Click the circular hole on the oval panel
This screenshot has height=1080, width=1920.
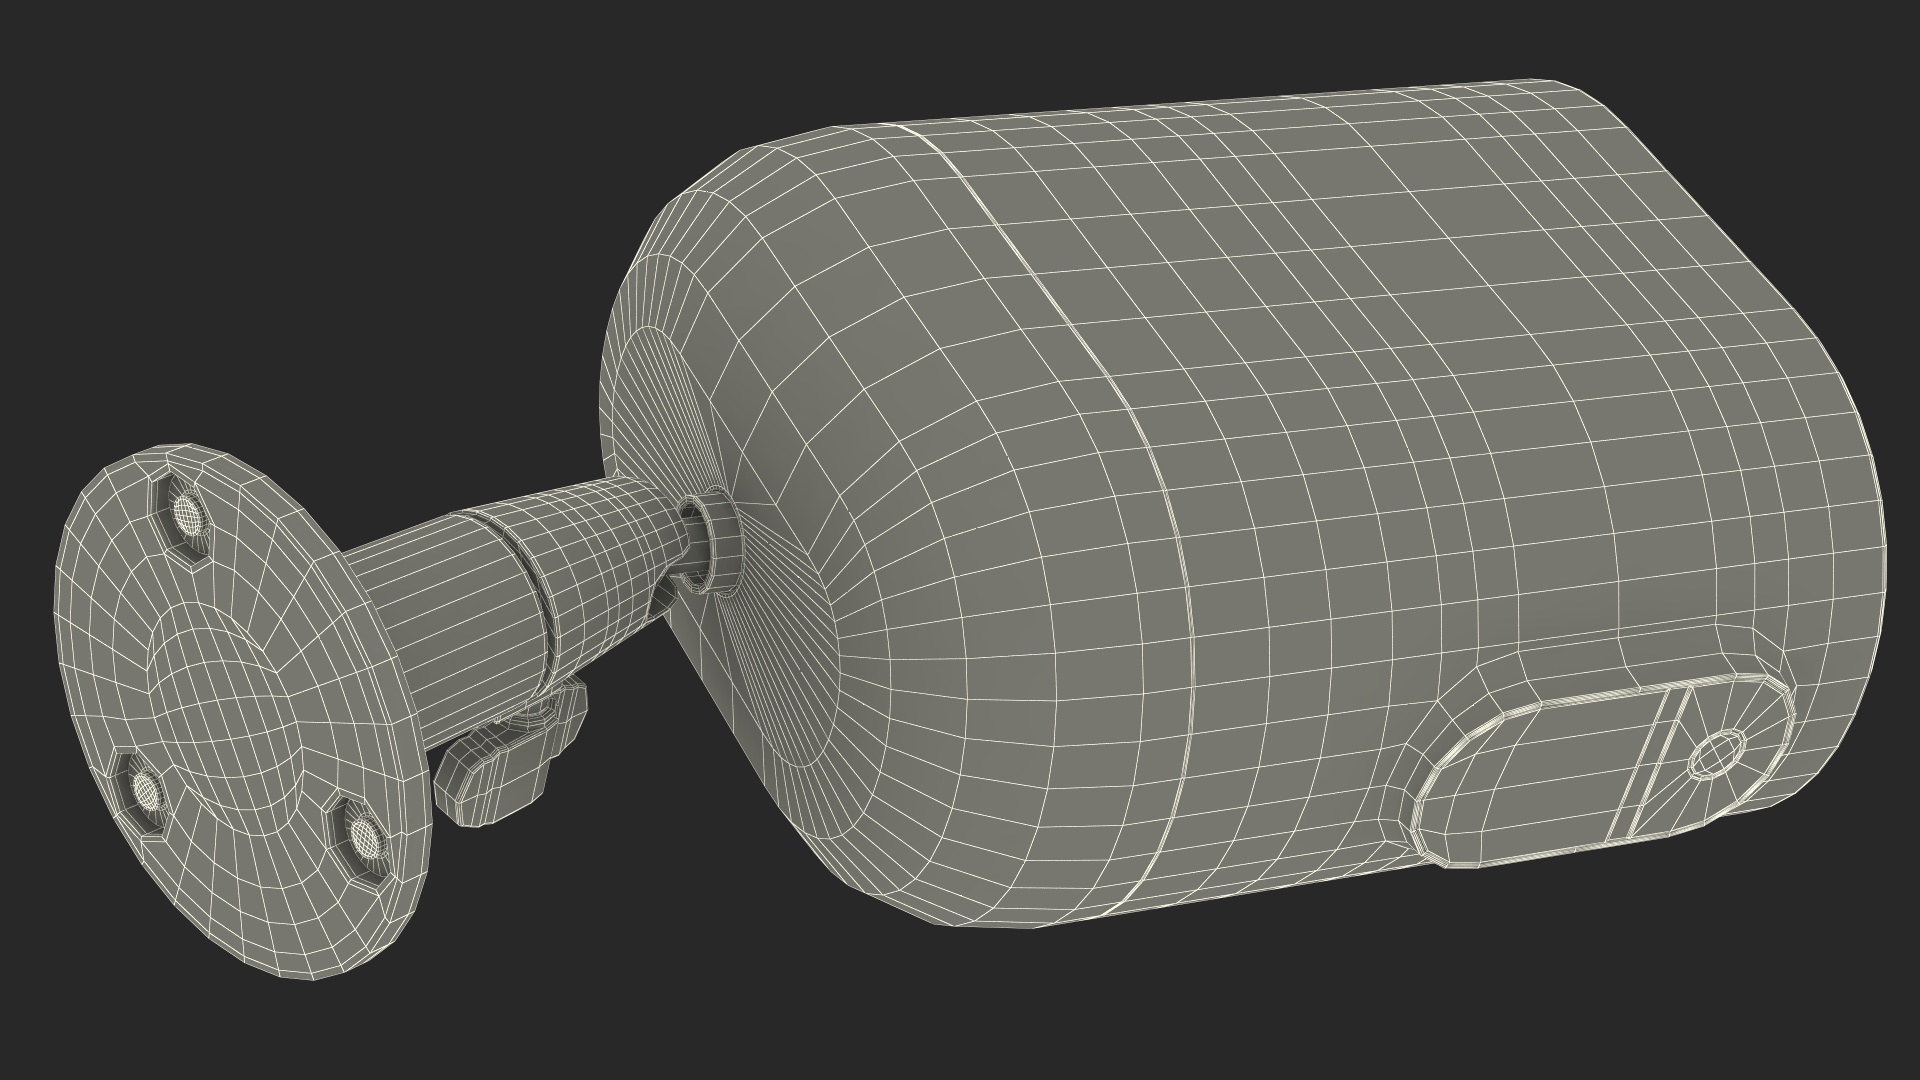[x=1715, y=753]
